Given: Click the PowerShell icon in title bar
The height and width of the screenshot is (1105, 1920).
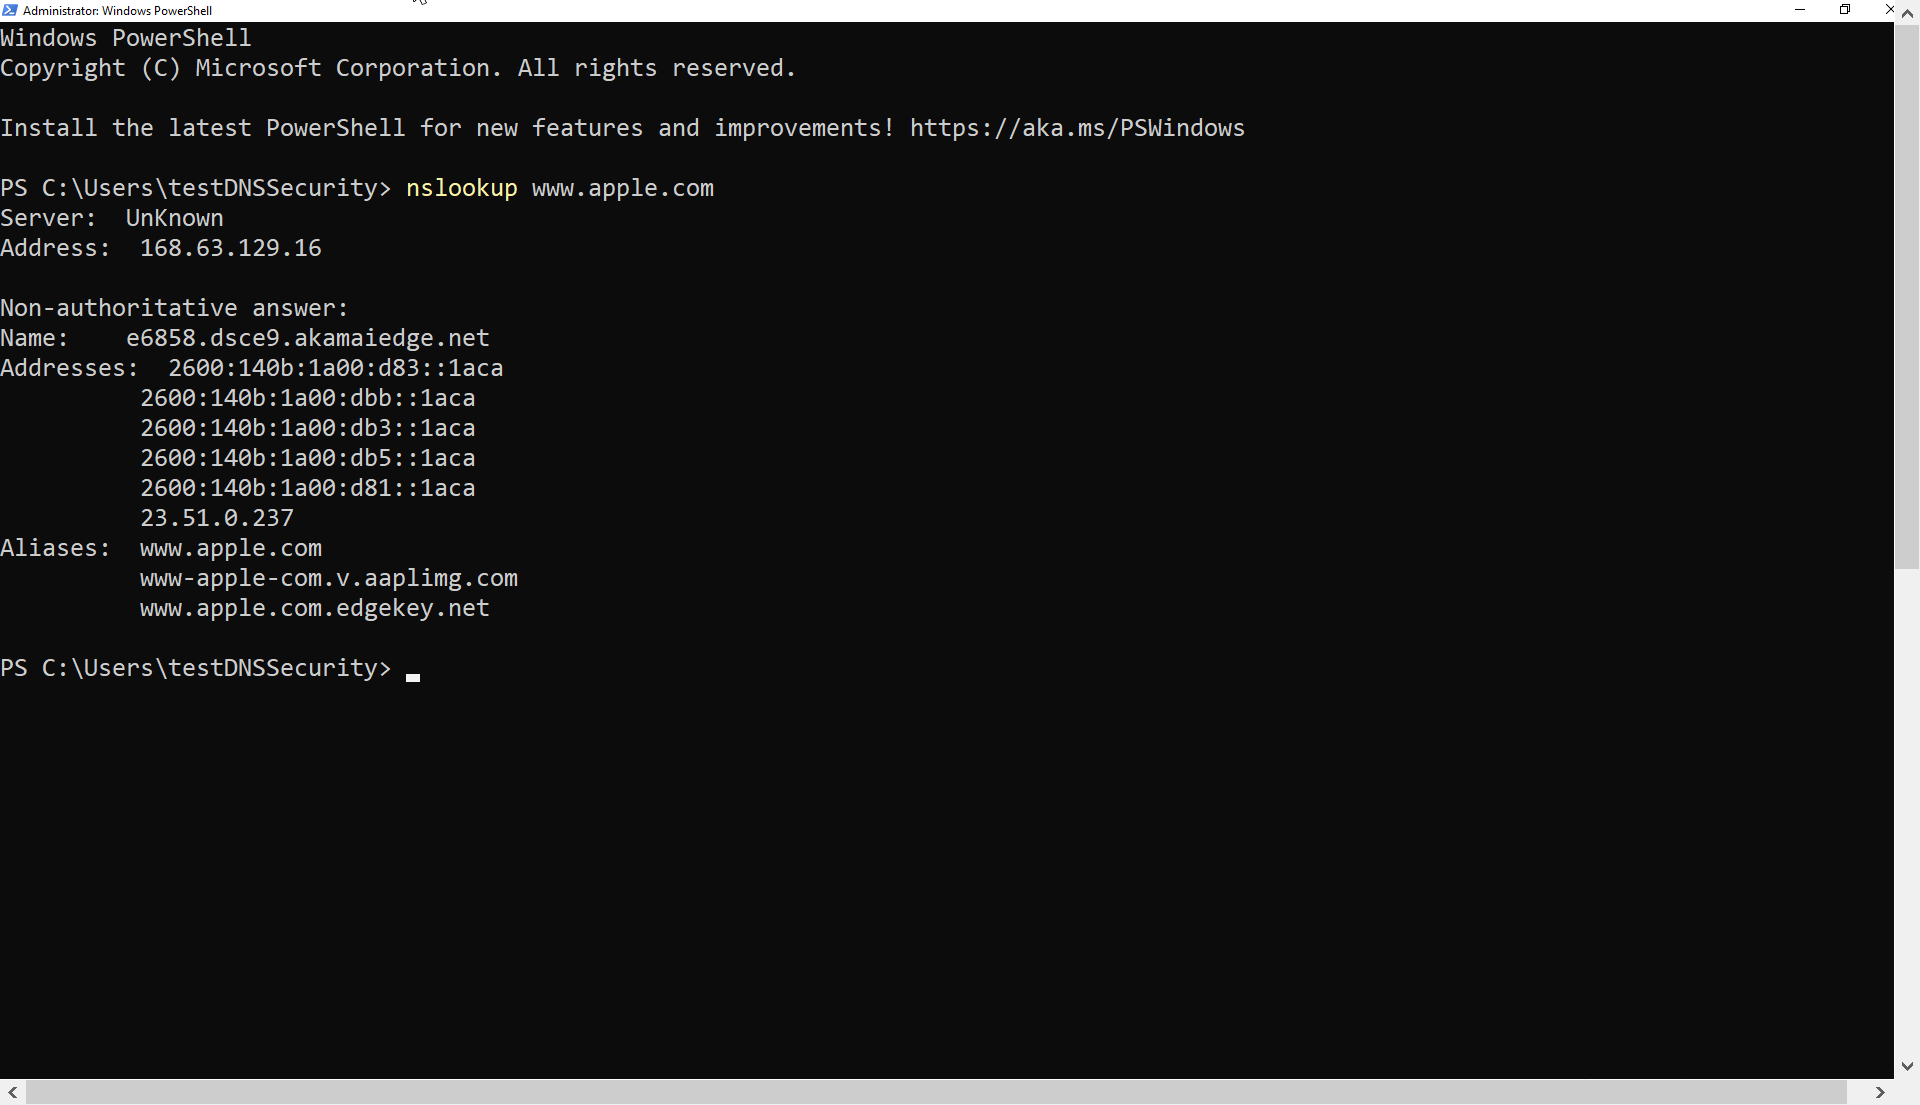Looking at the screenshot, I should 10,10.
